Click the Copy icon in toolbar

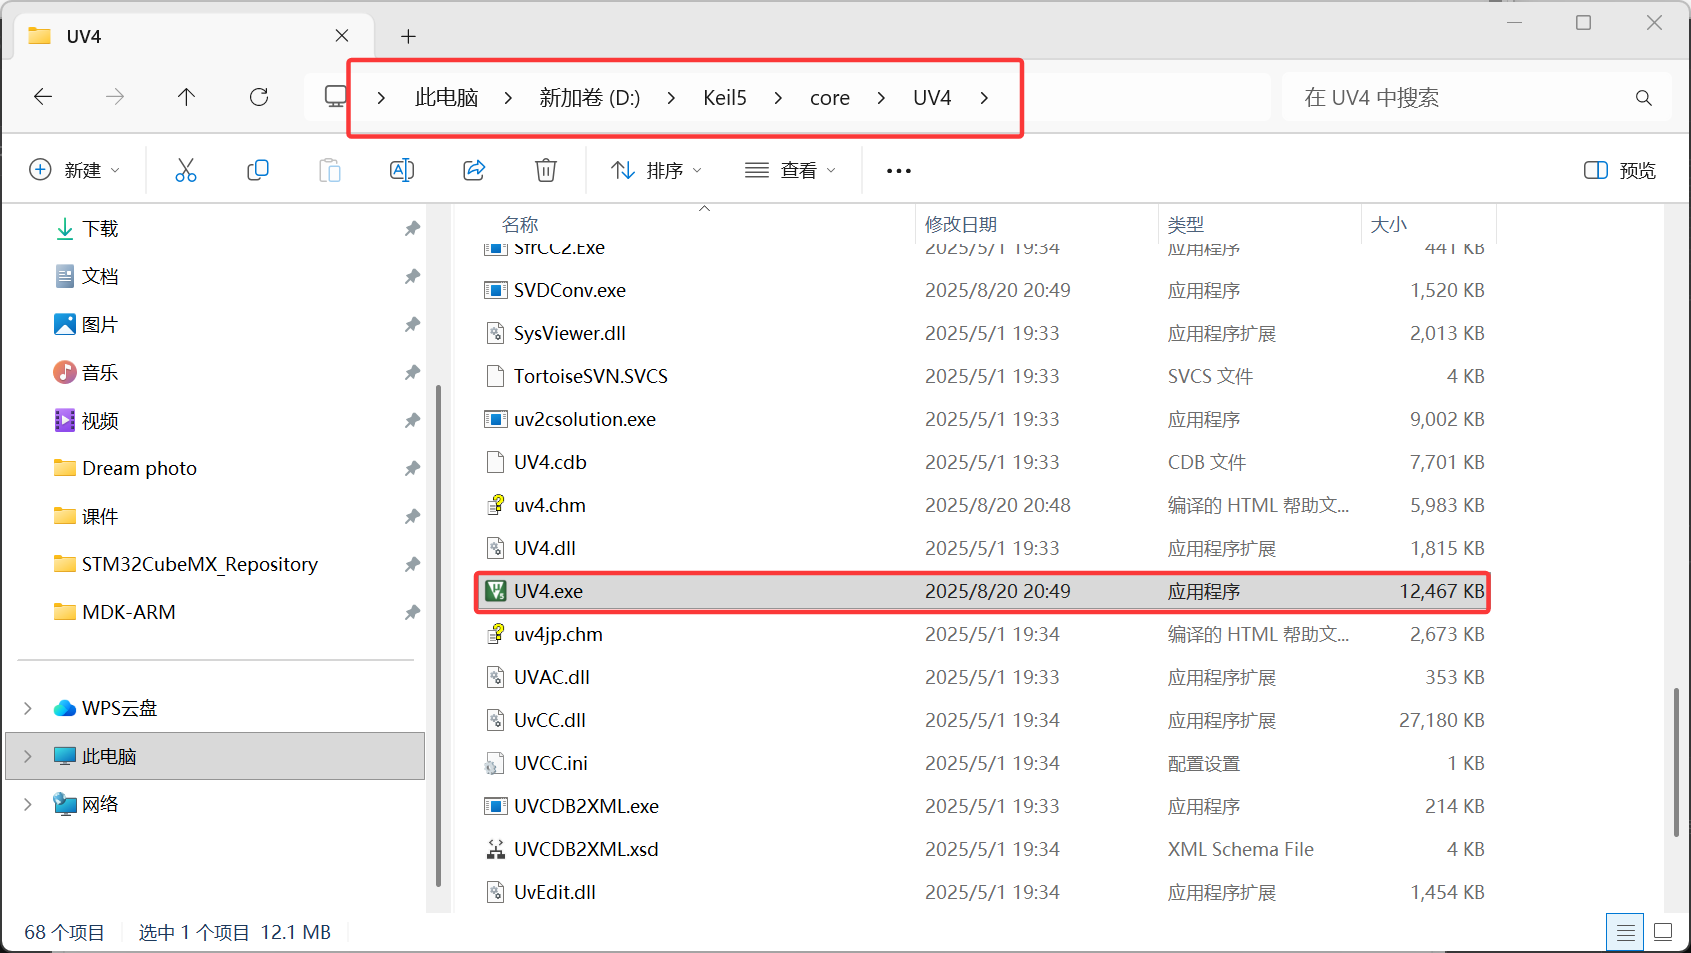click(258, 170)
